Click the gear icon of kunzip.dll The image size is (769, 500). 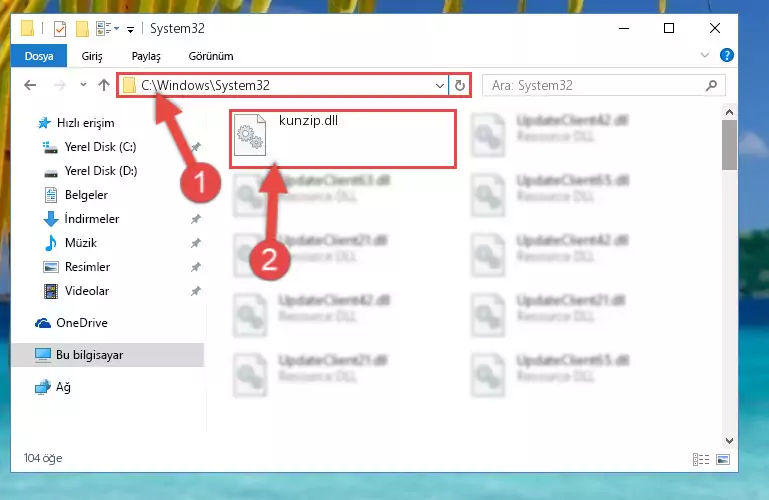(x=250, y=135)
